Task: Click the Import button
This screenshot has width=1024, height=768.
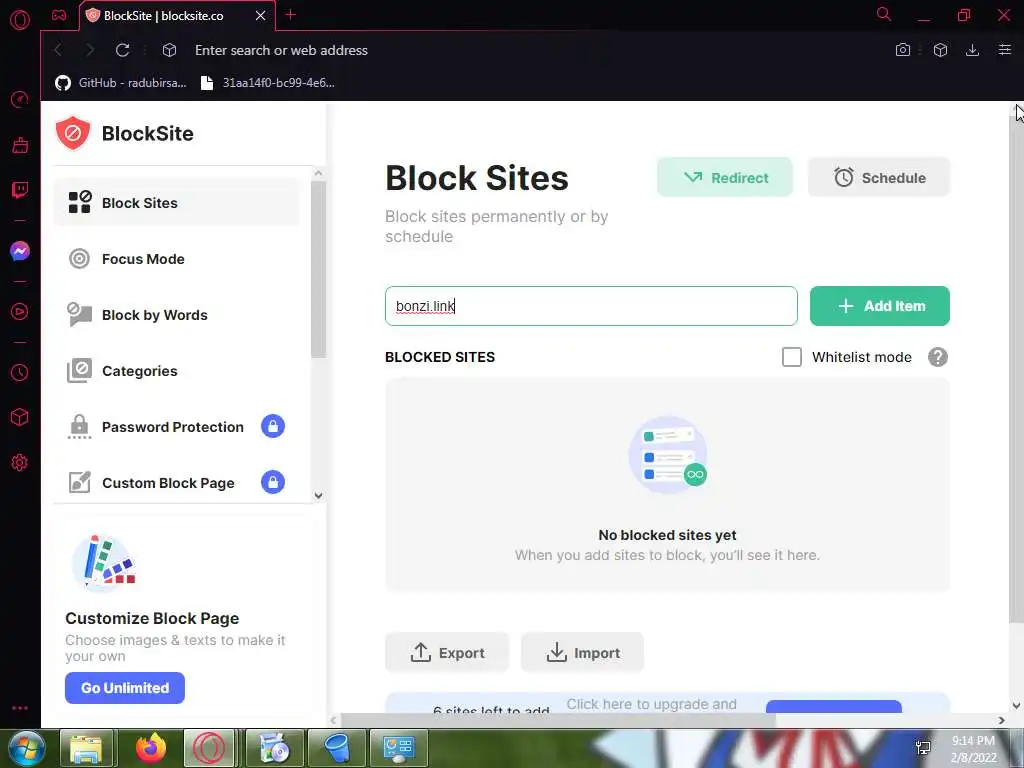Action: [x=583, y=652]
